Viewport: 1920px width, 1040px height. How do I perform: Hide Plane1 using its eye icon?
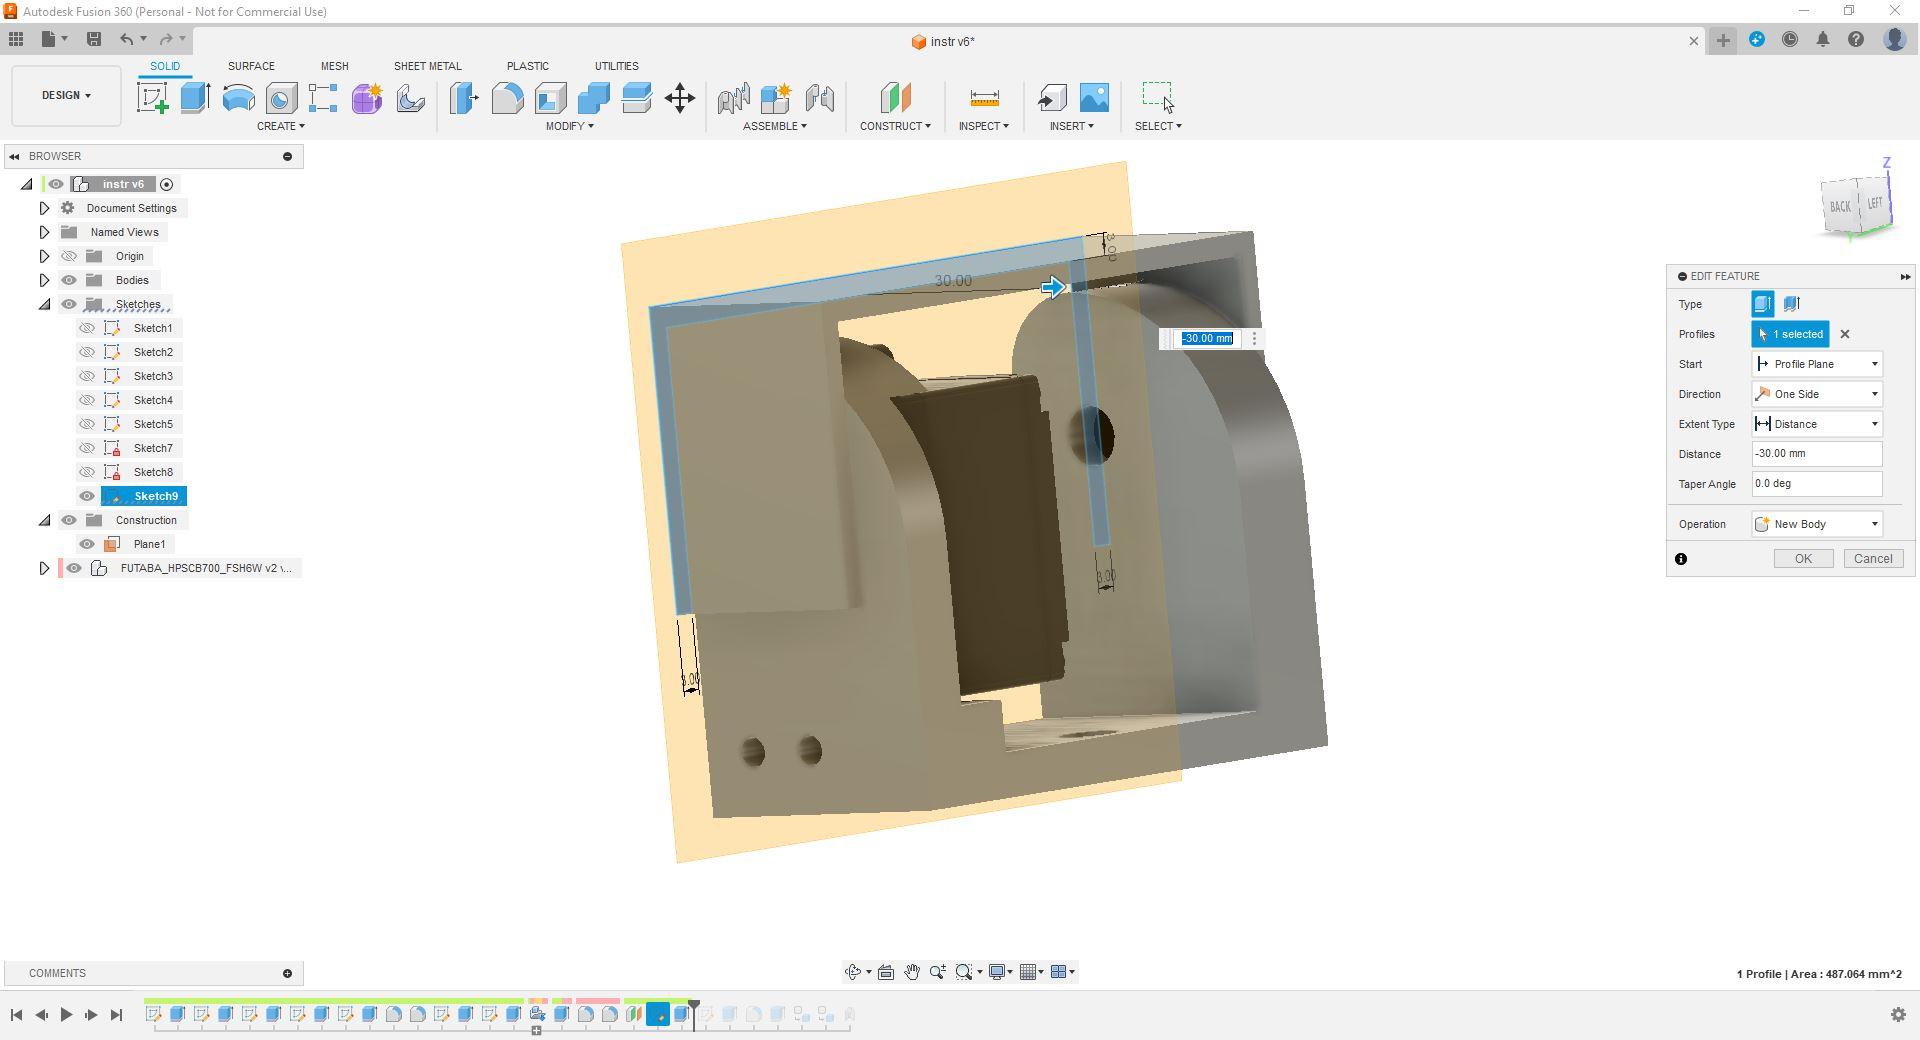(x=87, y=544)
